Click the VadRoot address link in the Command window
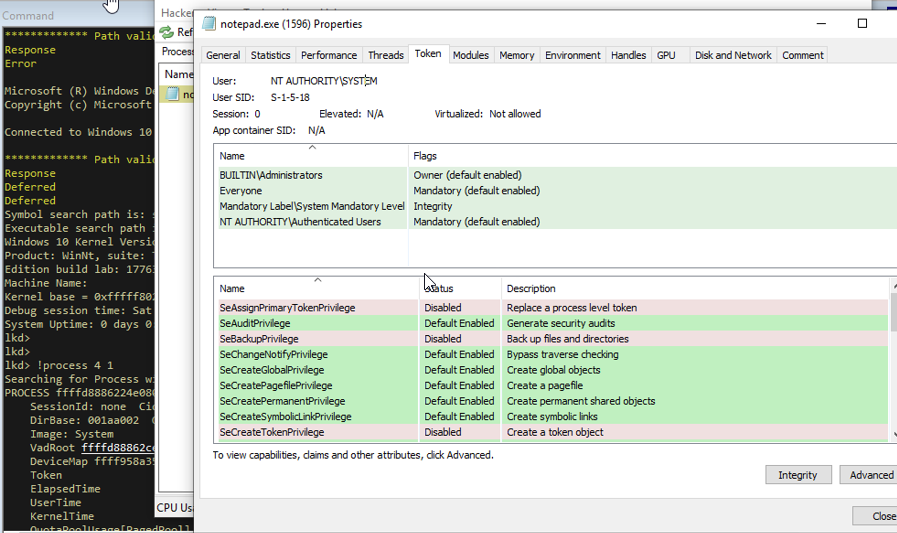 pyautogui.click(x=118, y=448)
